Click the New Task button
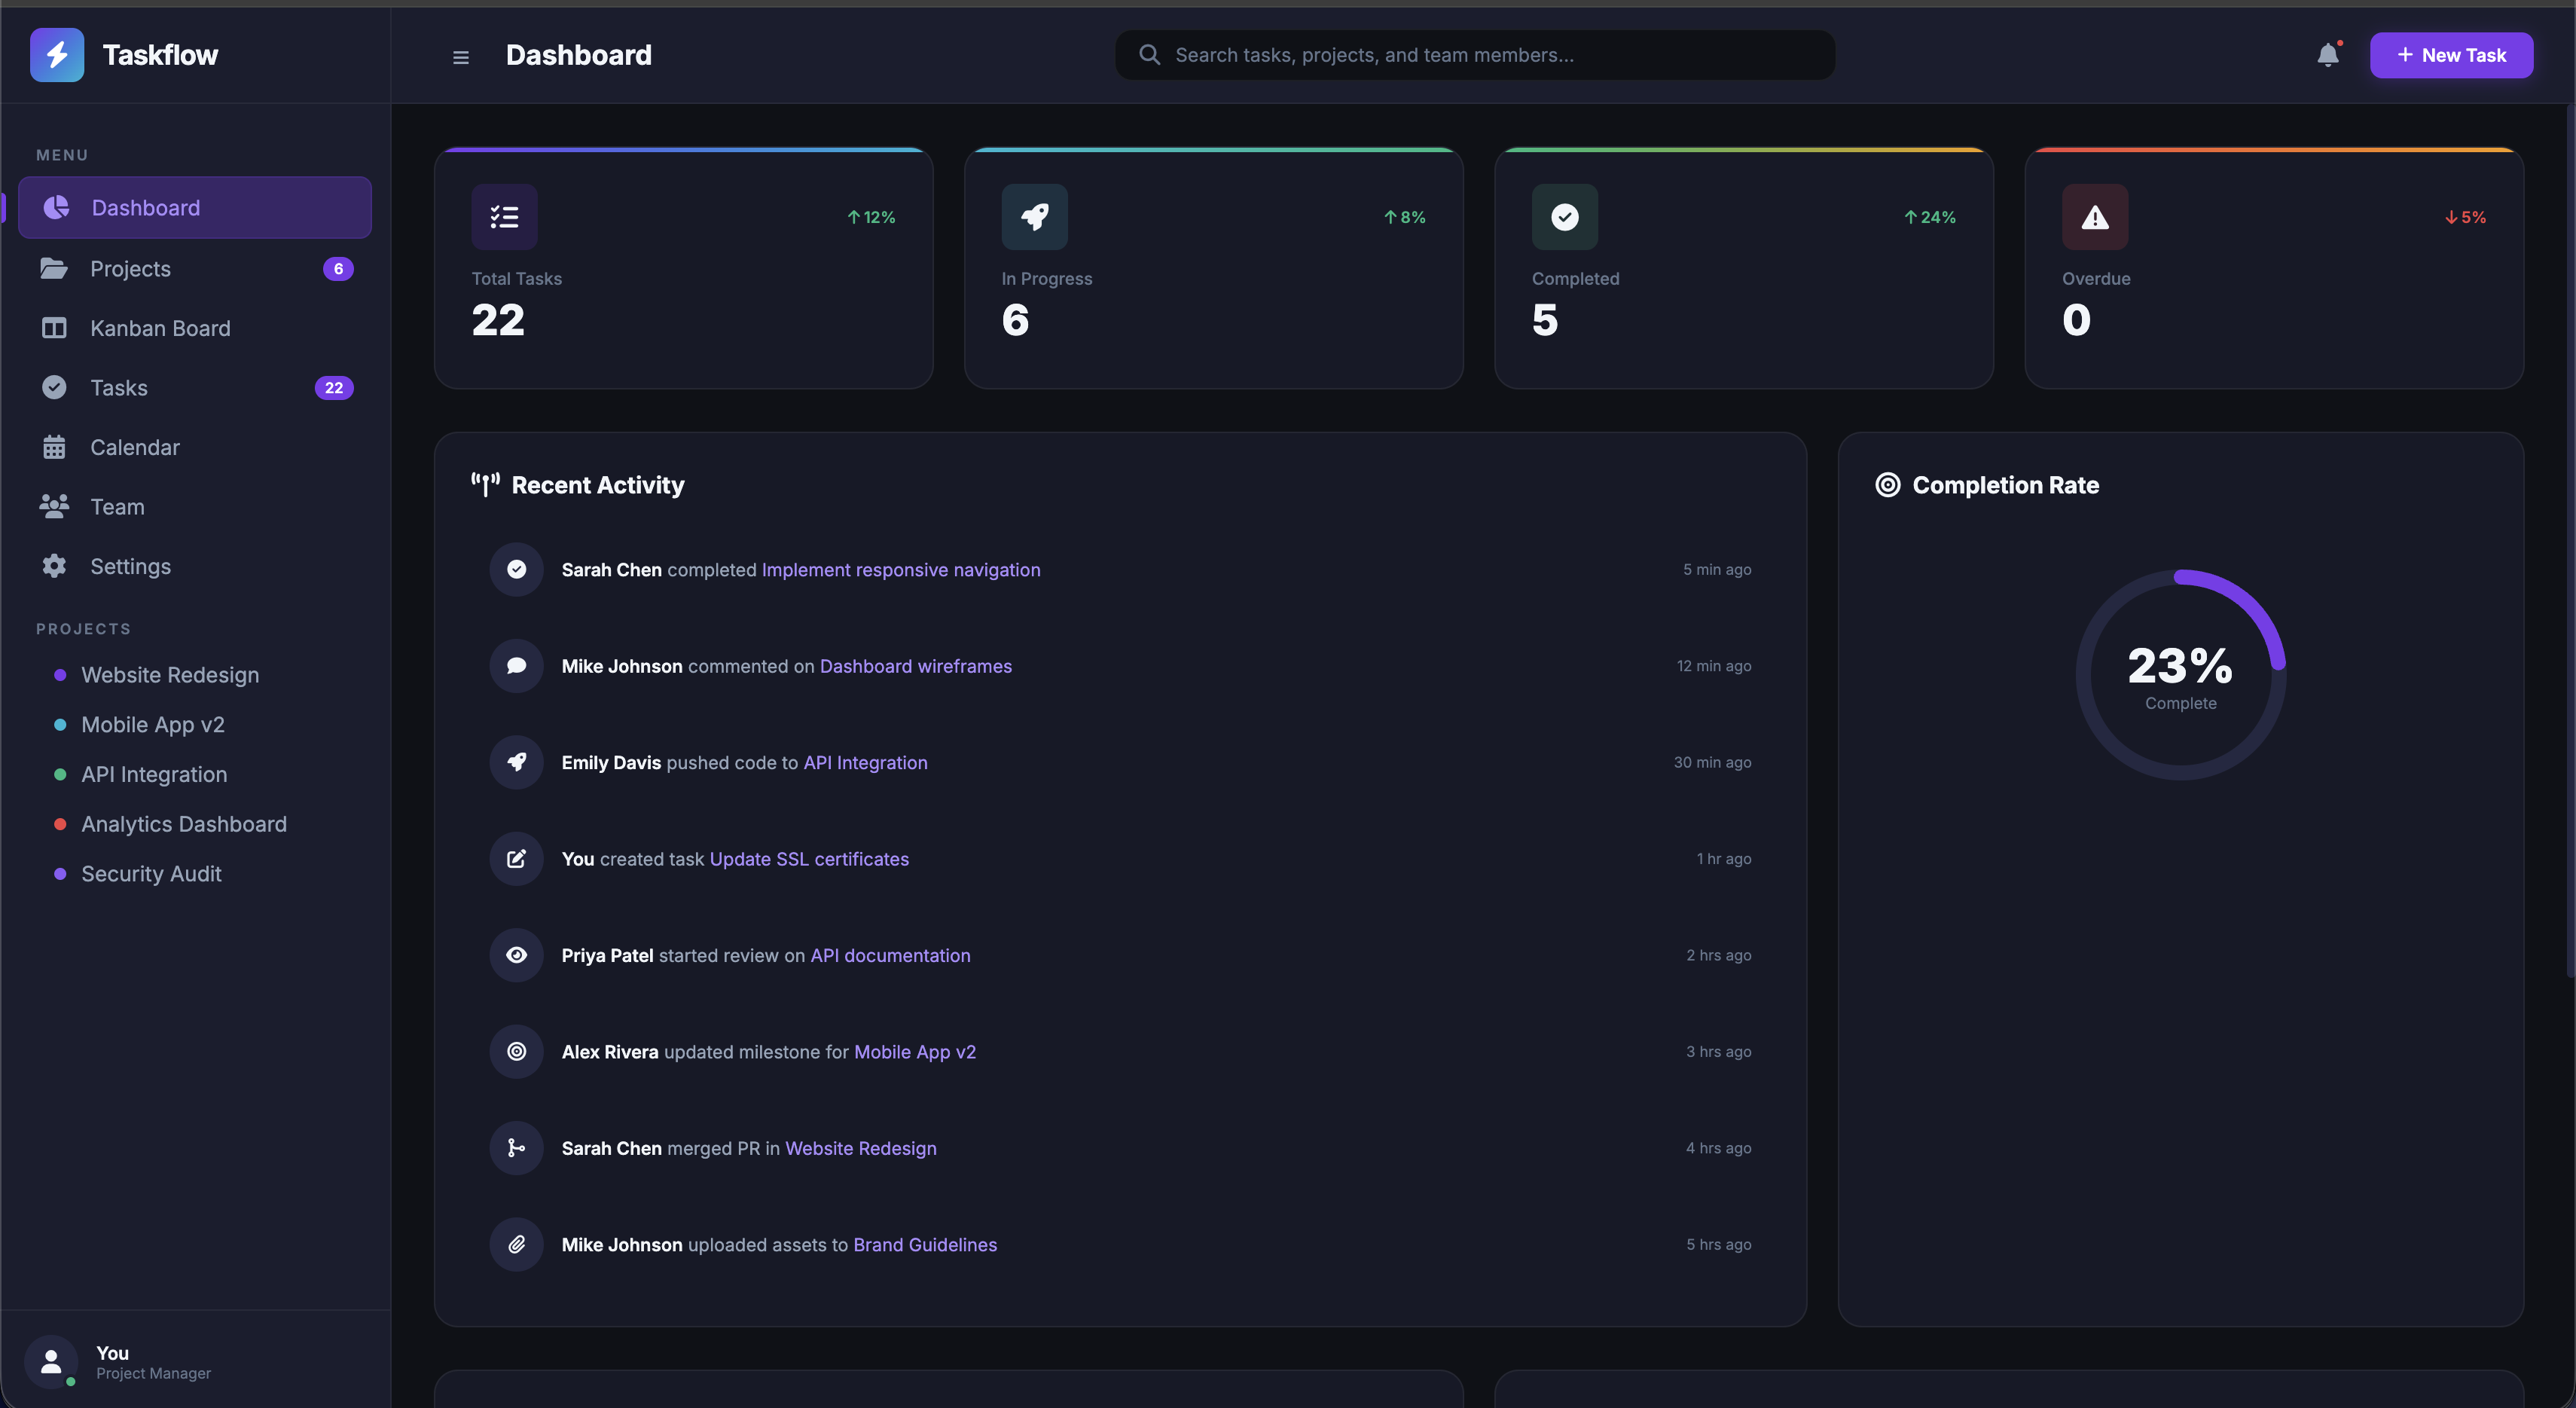 pos(2450,55)
